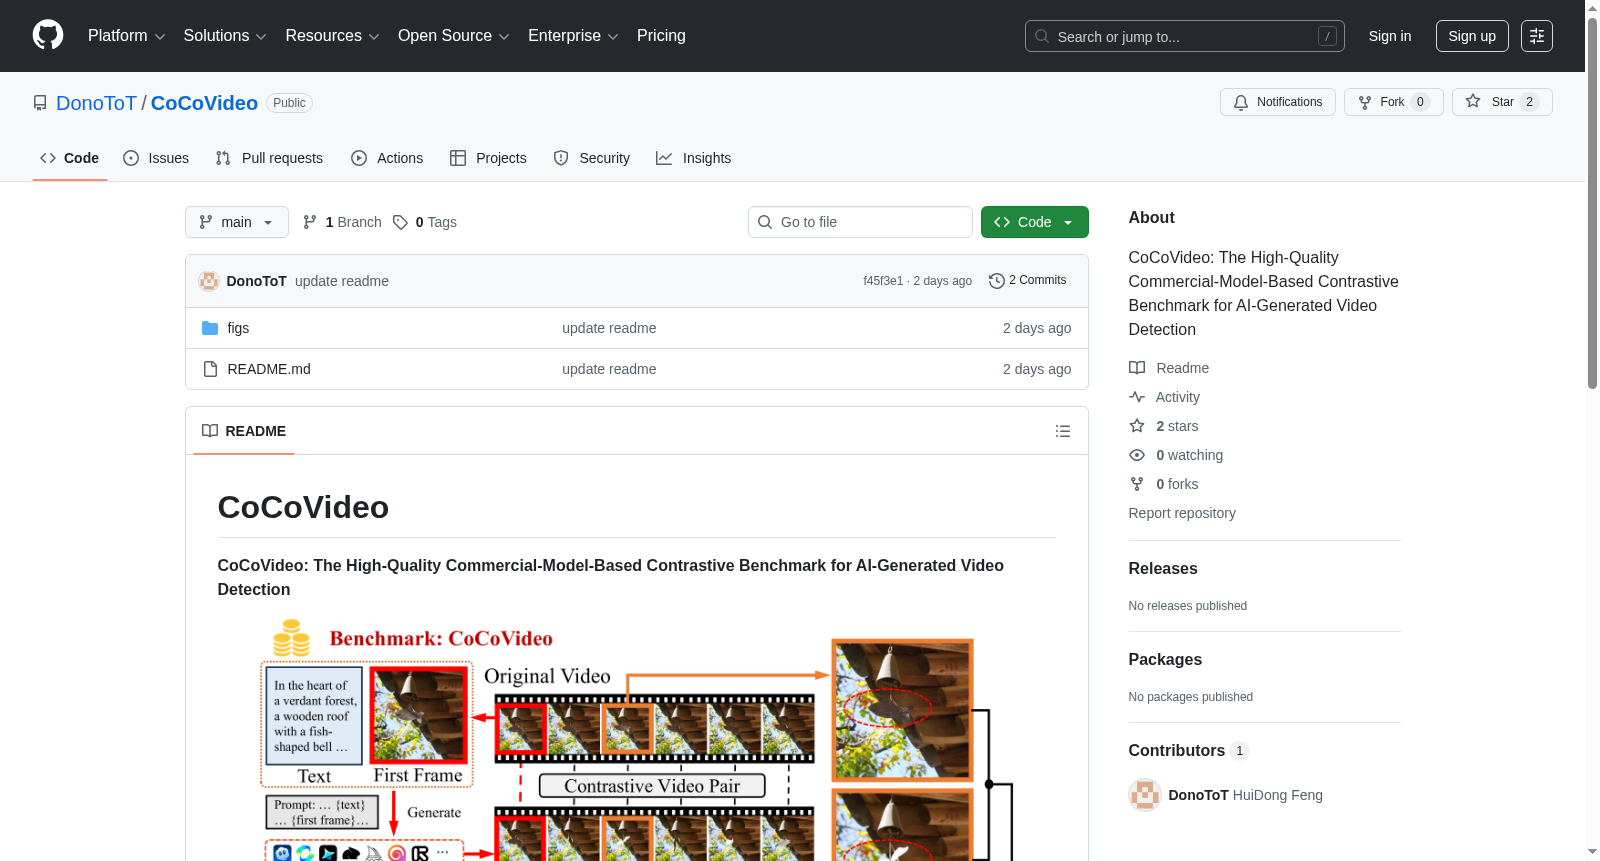Image resolution: width=1600 pixels, height=861 pixels.
Task: Click the tag icon beside Tags
Action: [400, 222]
